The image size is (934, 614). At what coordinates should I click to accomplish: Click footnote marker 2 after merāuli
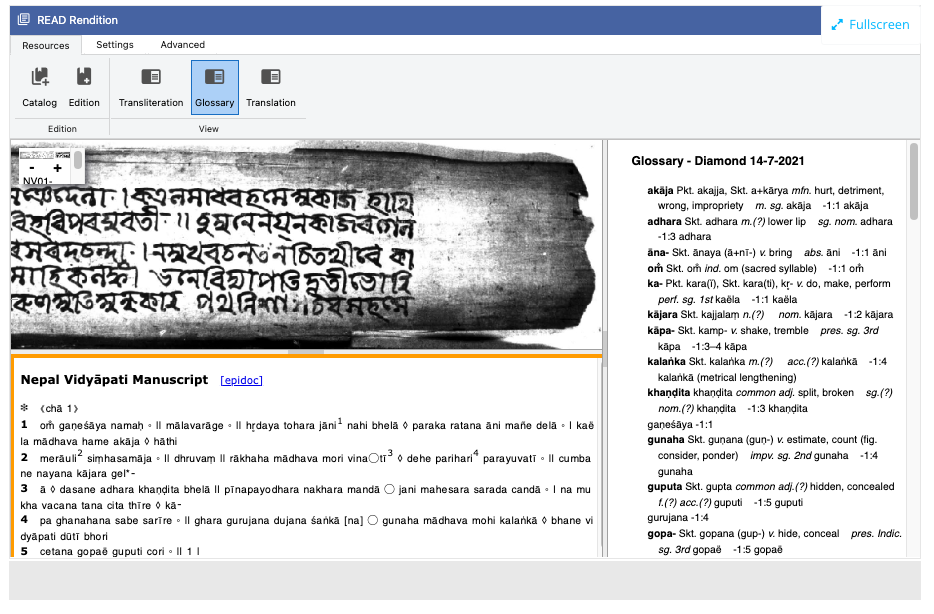click(x=80, y=453)
